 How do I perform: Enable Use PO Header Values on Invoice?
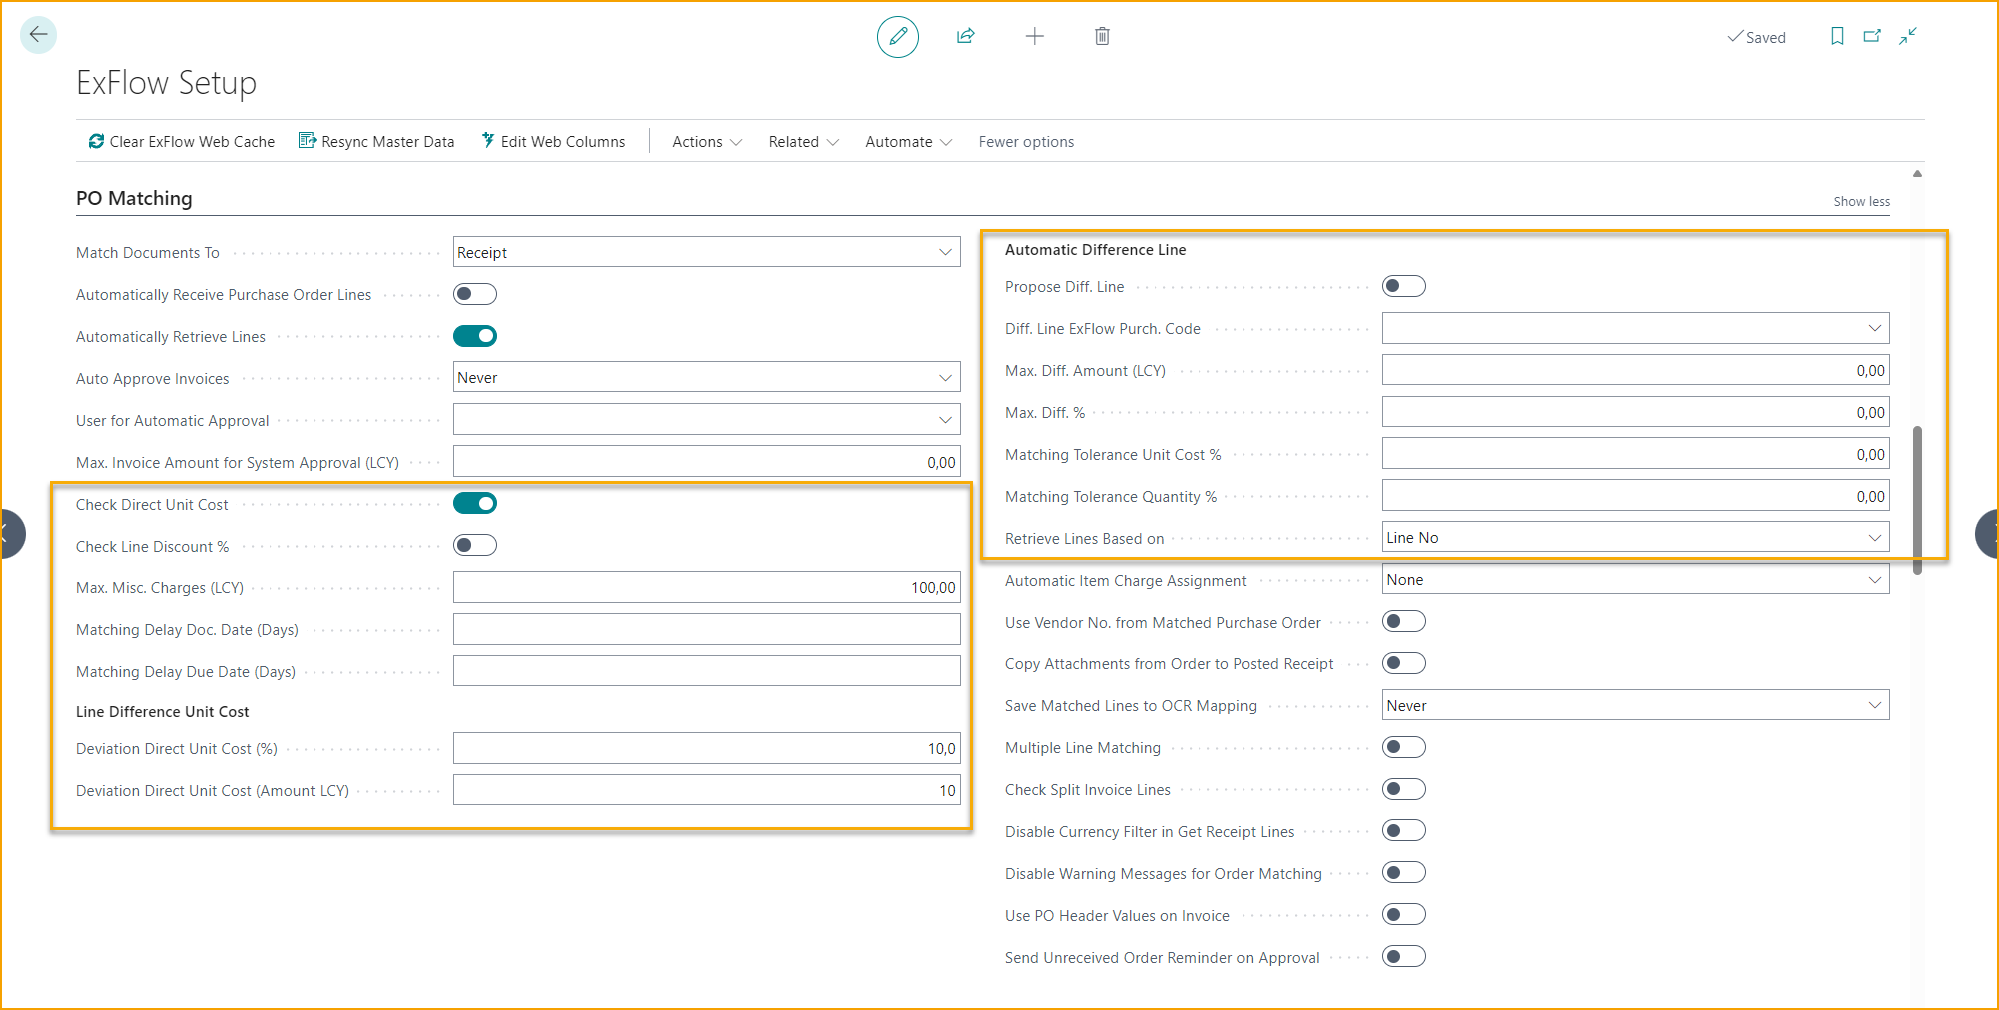1404,914
